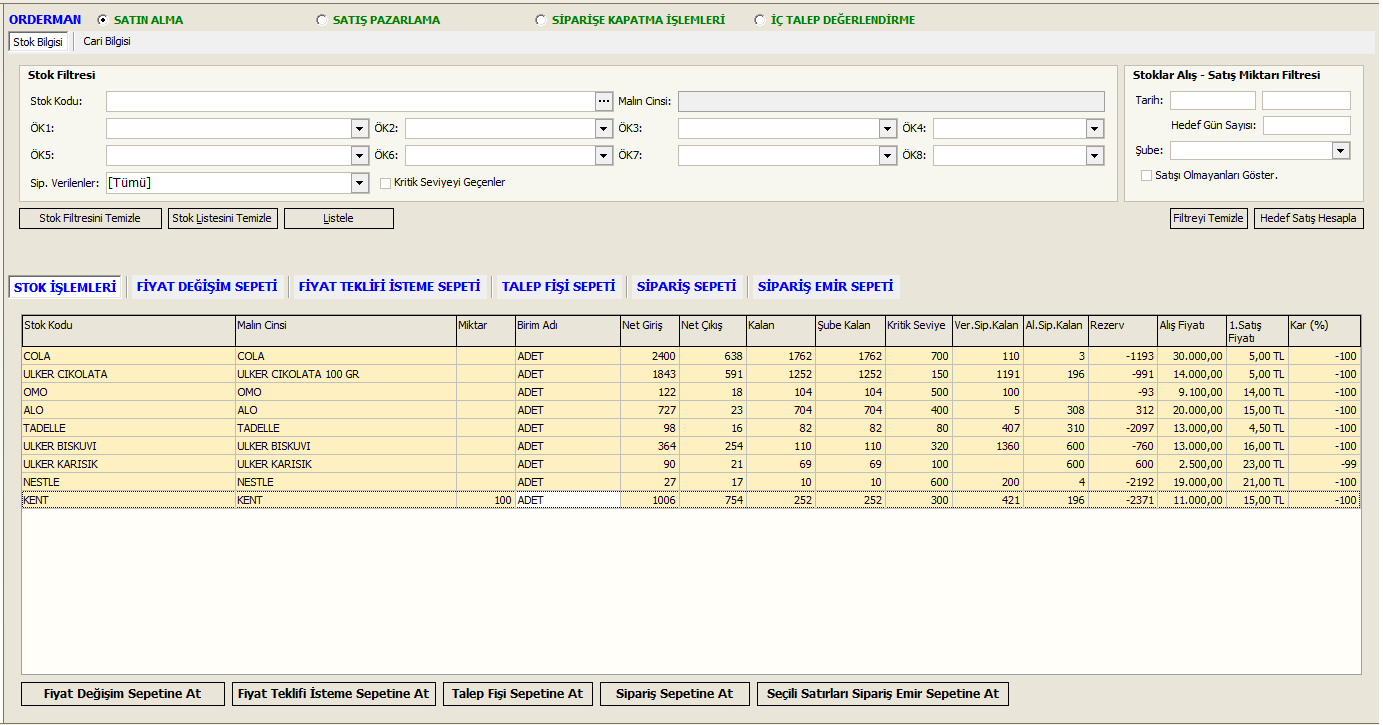Viewport: 1383px width, 725px height.
Task: Click Fiyat Değişim Sepetine At button
Action: [123, 694]
